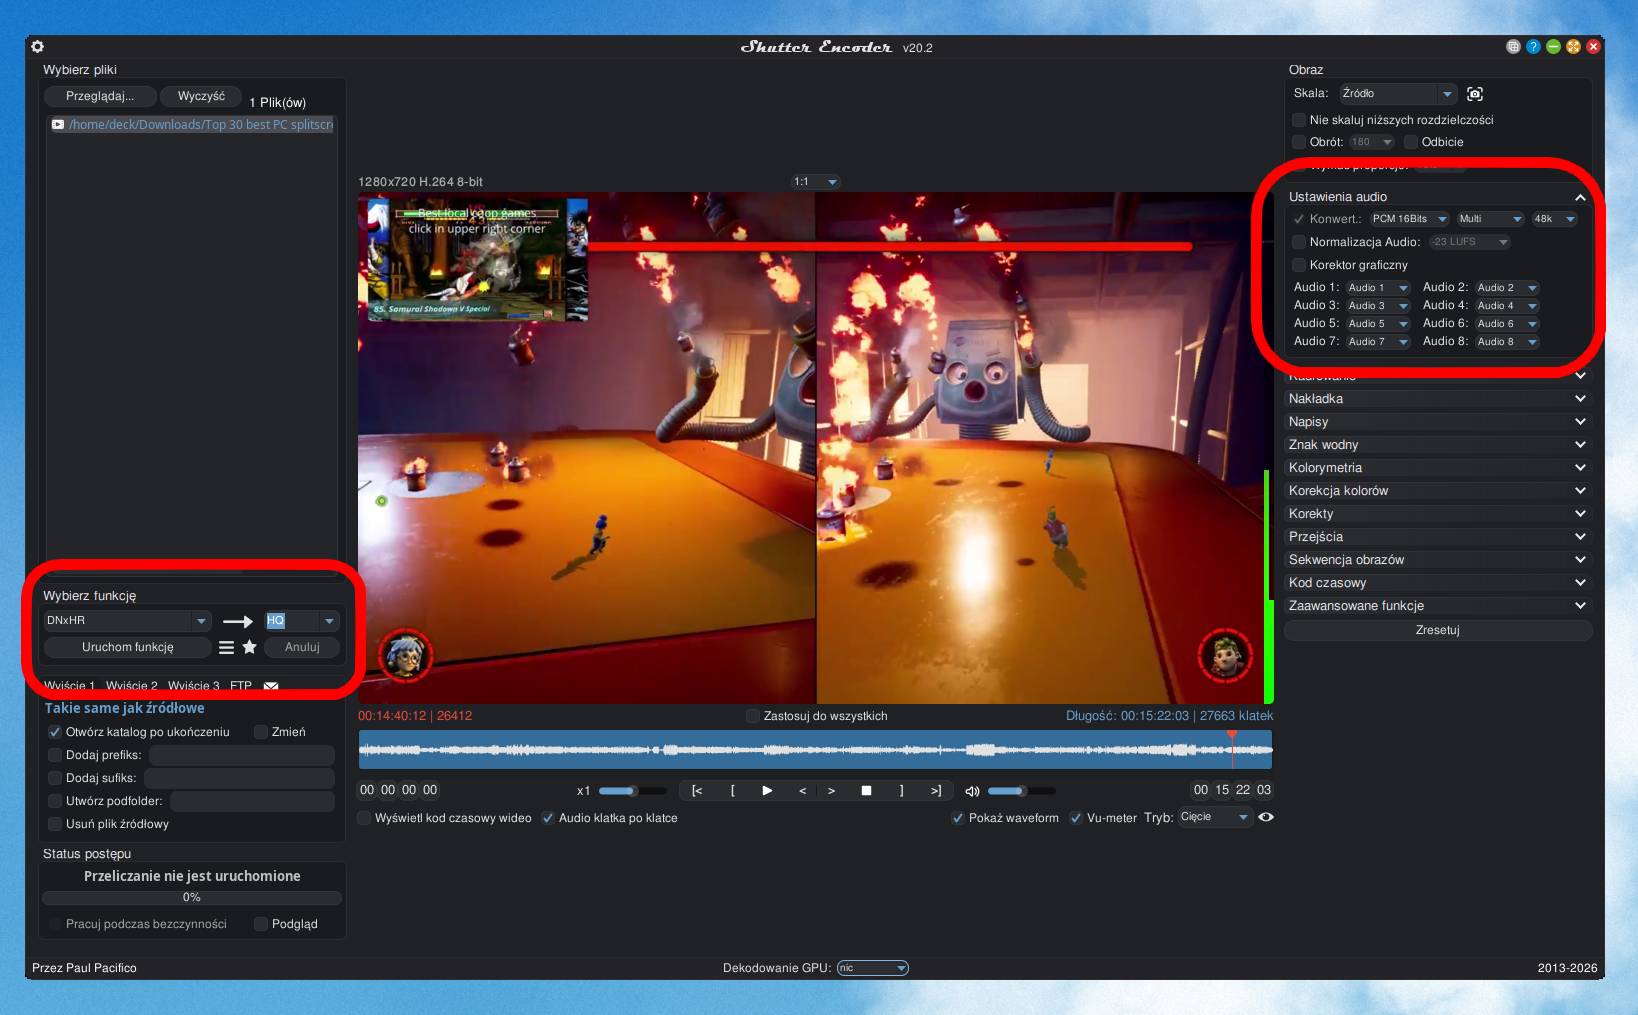
Task: Click Takie same jak źródłowe link
Action: pyautogui.click(x=124, y=708)
